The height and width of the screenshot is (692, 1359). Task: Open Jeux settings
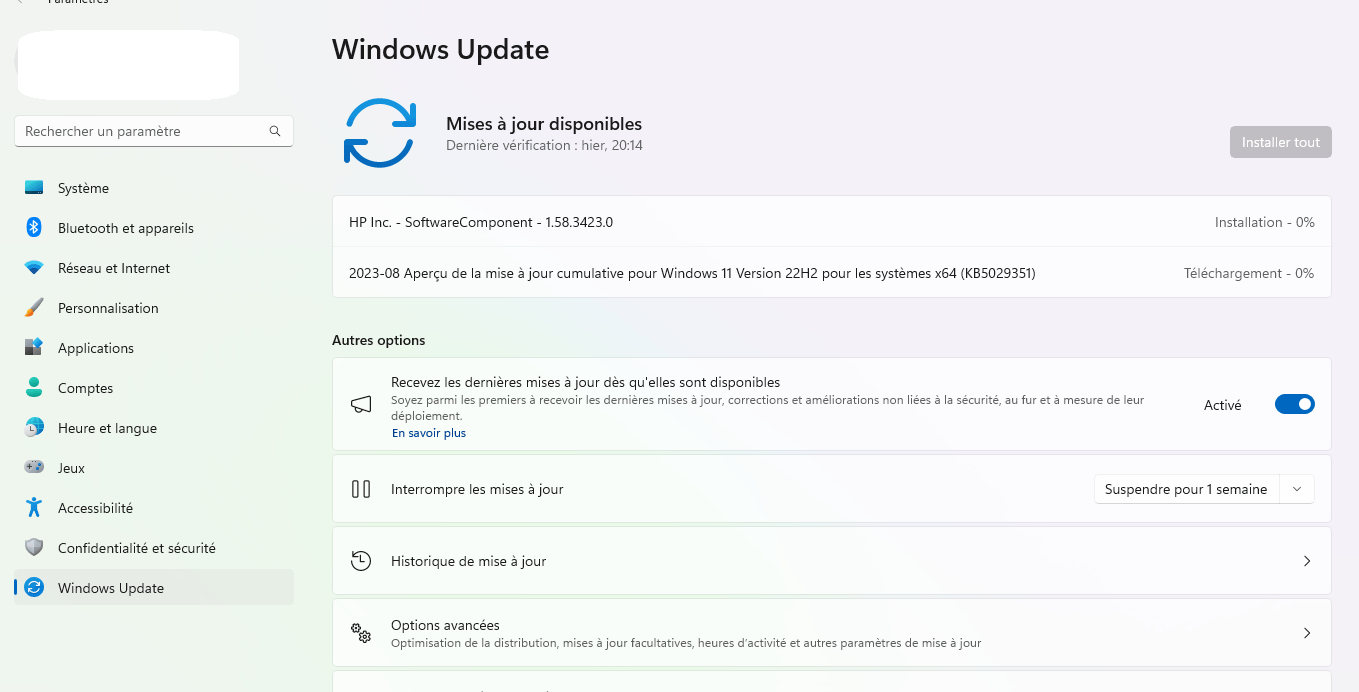154,468
